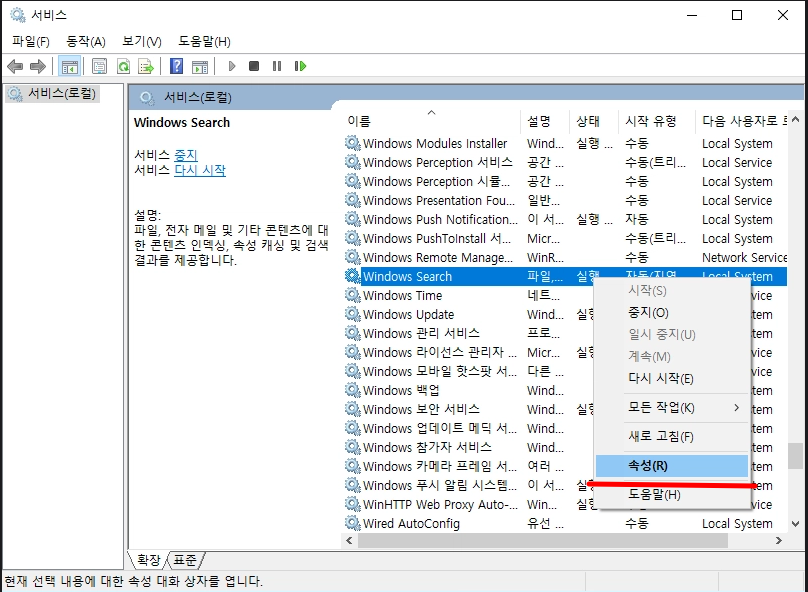The image size is (808, 592).
Task: Click the horizontal scrollbar left arrow
Action: pos(349,540)
